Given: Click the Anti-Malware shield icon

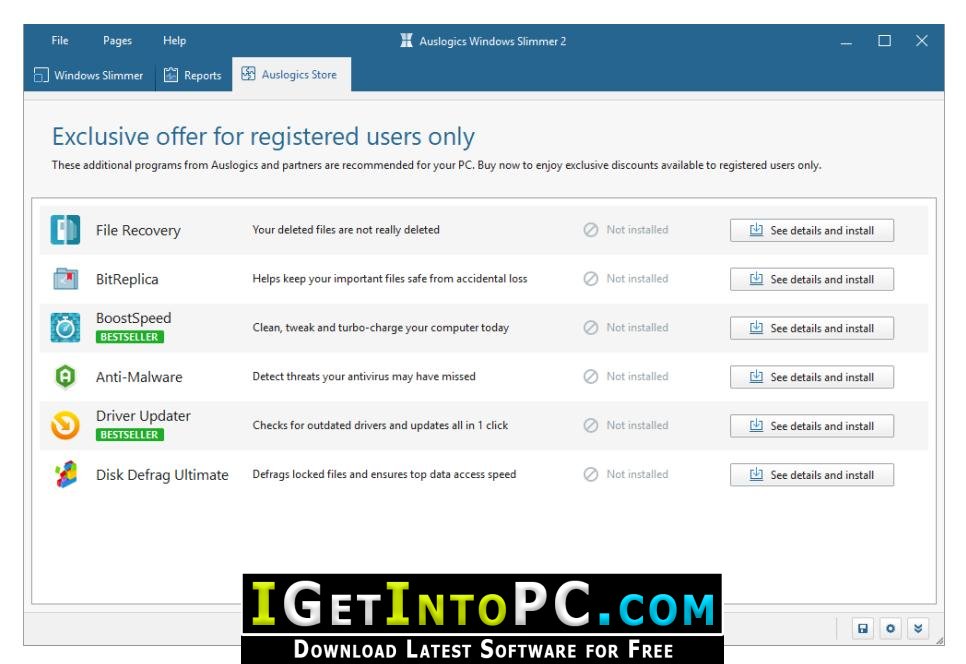Looking at the screenshot, I should (65, 376).
